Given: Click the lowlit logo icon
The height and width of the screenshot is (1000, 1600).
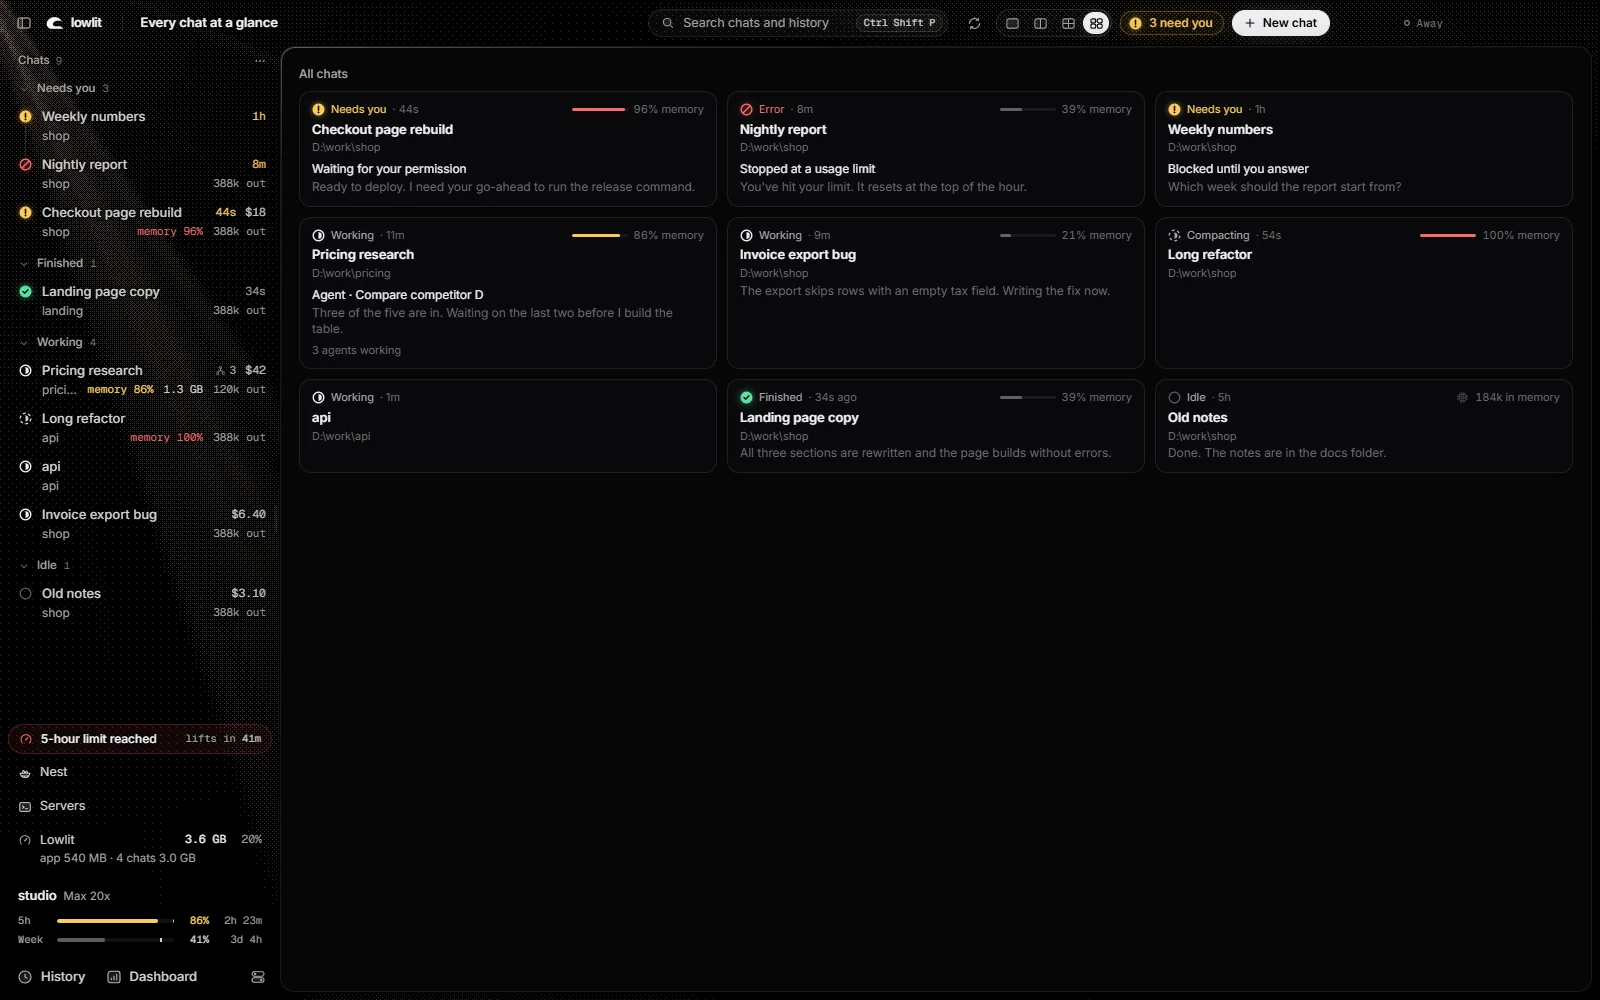Looking at the screenshot, I should (x=55, y=23).
